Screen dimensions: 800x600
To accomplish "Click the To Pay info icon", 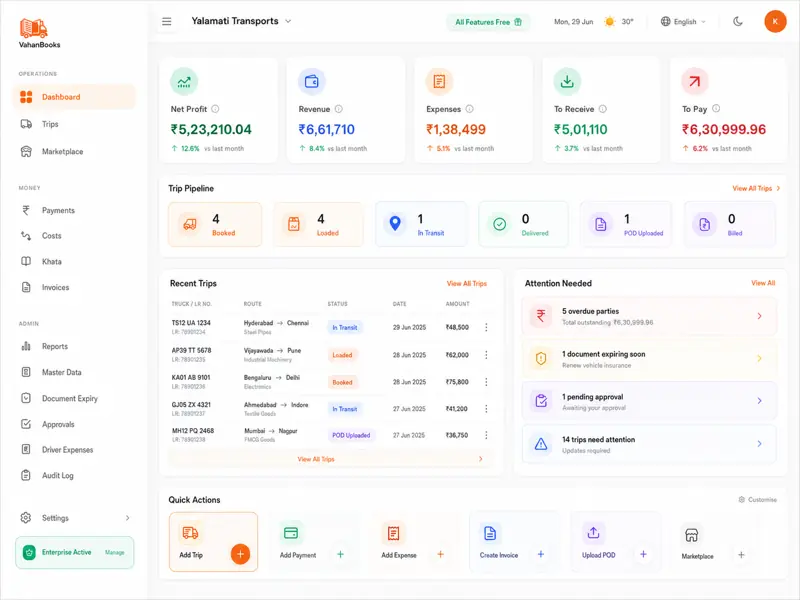I will [x=716, y=108].
